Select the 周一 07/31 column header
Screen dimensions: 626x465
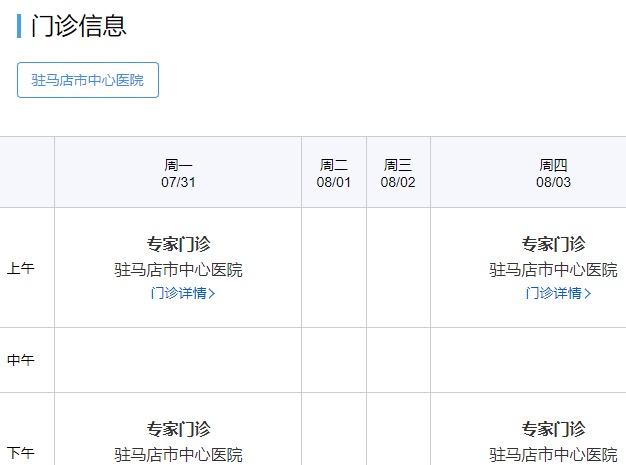pos(178,173)
